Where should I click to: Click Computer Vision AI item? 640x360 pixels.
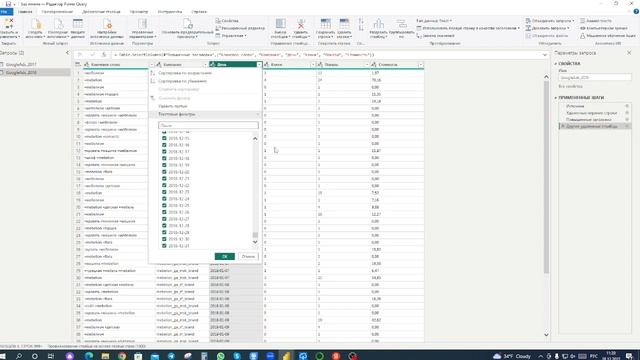[604, 28]
